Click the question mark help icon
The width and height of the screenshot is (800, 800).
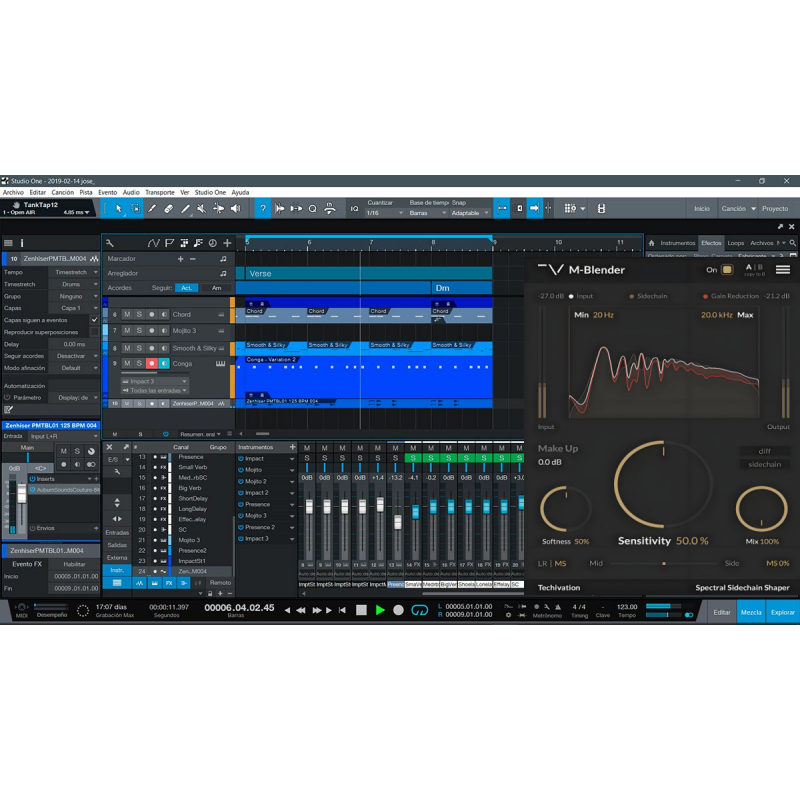coord(263,208)
